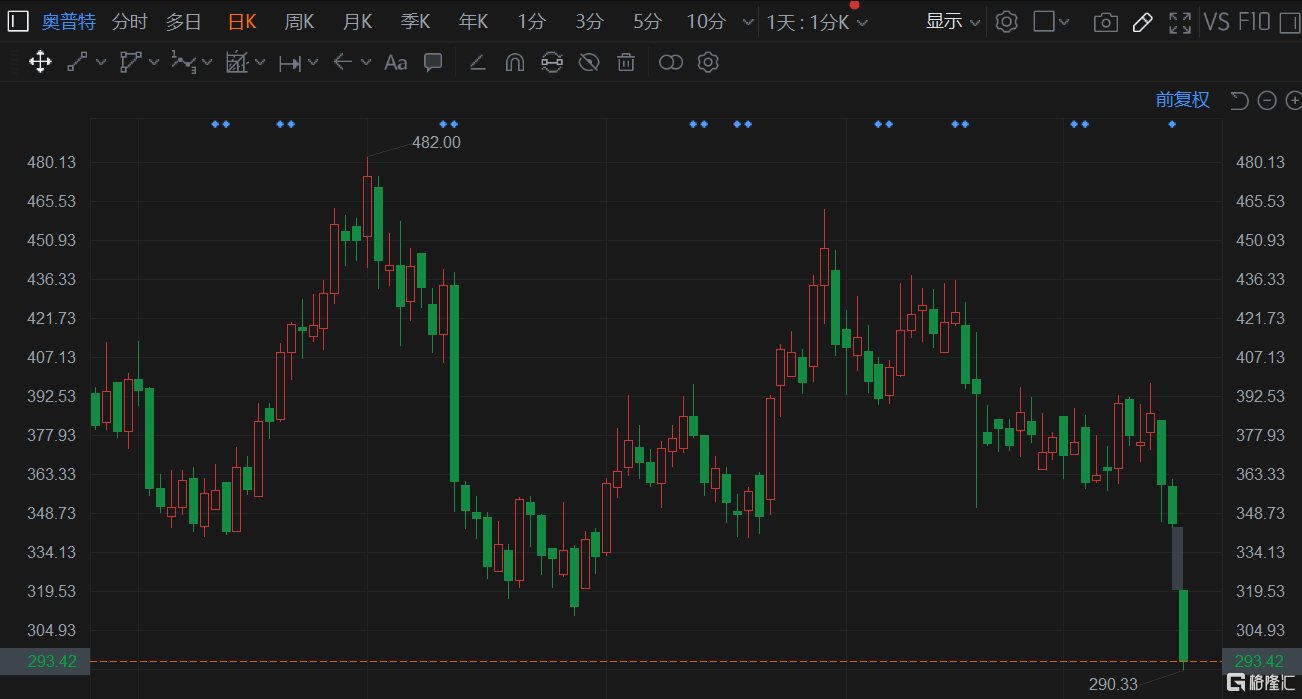Screen dimensions: 1302x699
Task: Click the 奥普特 stock name
Action: tap(69, 21)
